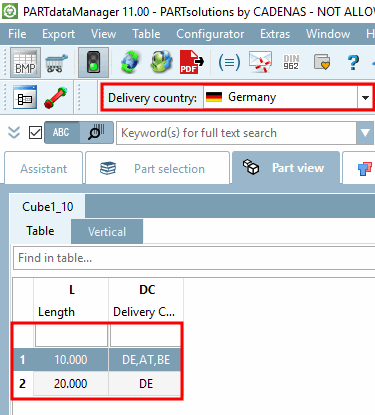The width and height of the screenshot is (375, 415).
Task: Select row number 2 header
Action: [x=23, y=384]
